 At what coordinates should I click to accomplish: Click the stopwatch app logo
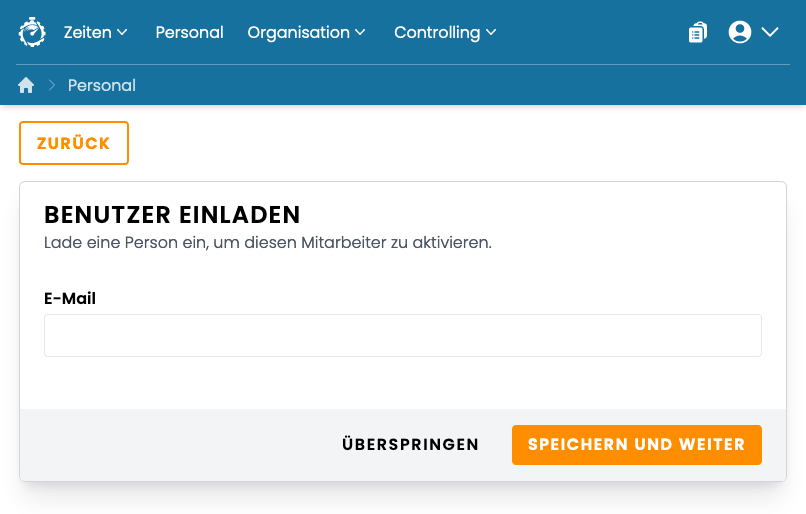[x=32, y=32]
